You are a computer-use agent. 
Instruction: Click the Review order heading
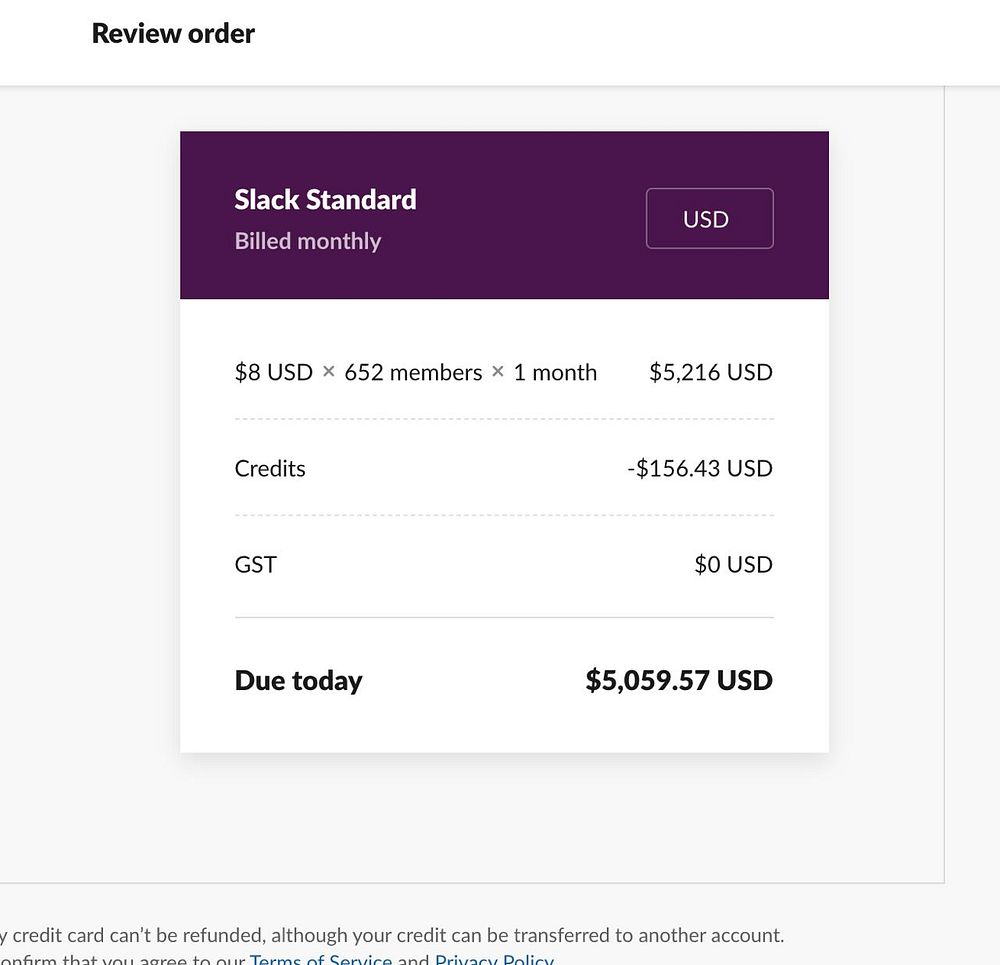[173, 34]
